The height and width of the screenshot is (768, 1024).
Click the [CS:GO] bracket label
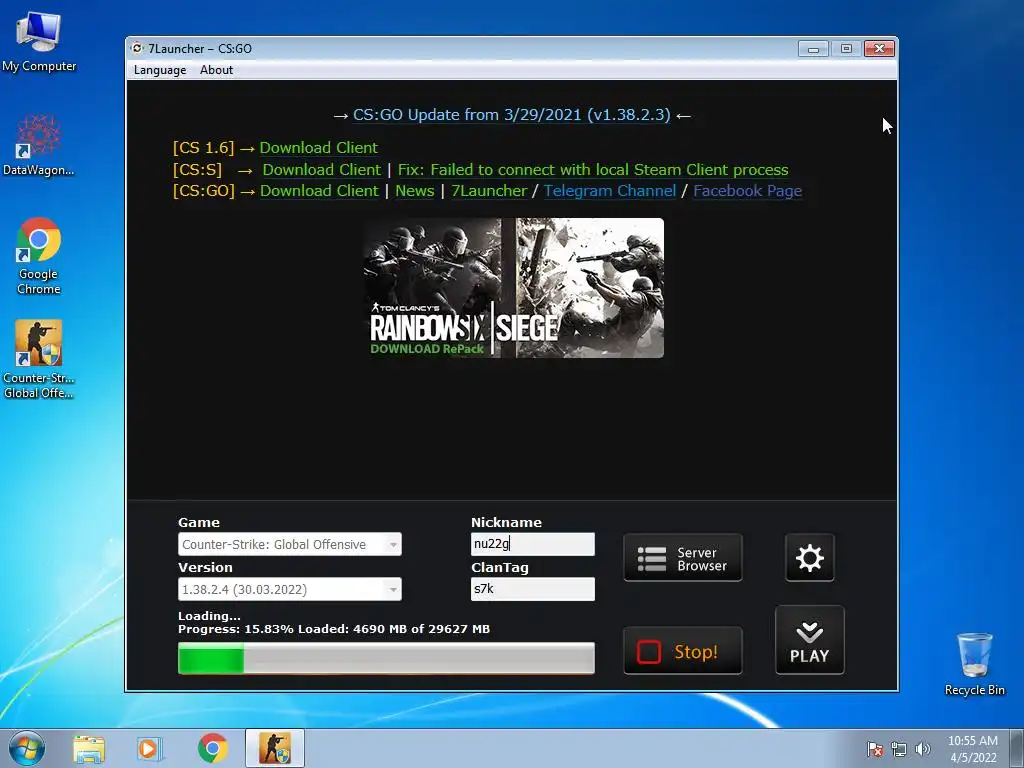[x=204, y=191]
